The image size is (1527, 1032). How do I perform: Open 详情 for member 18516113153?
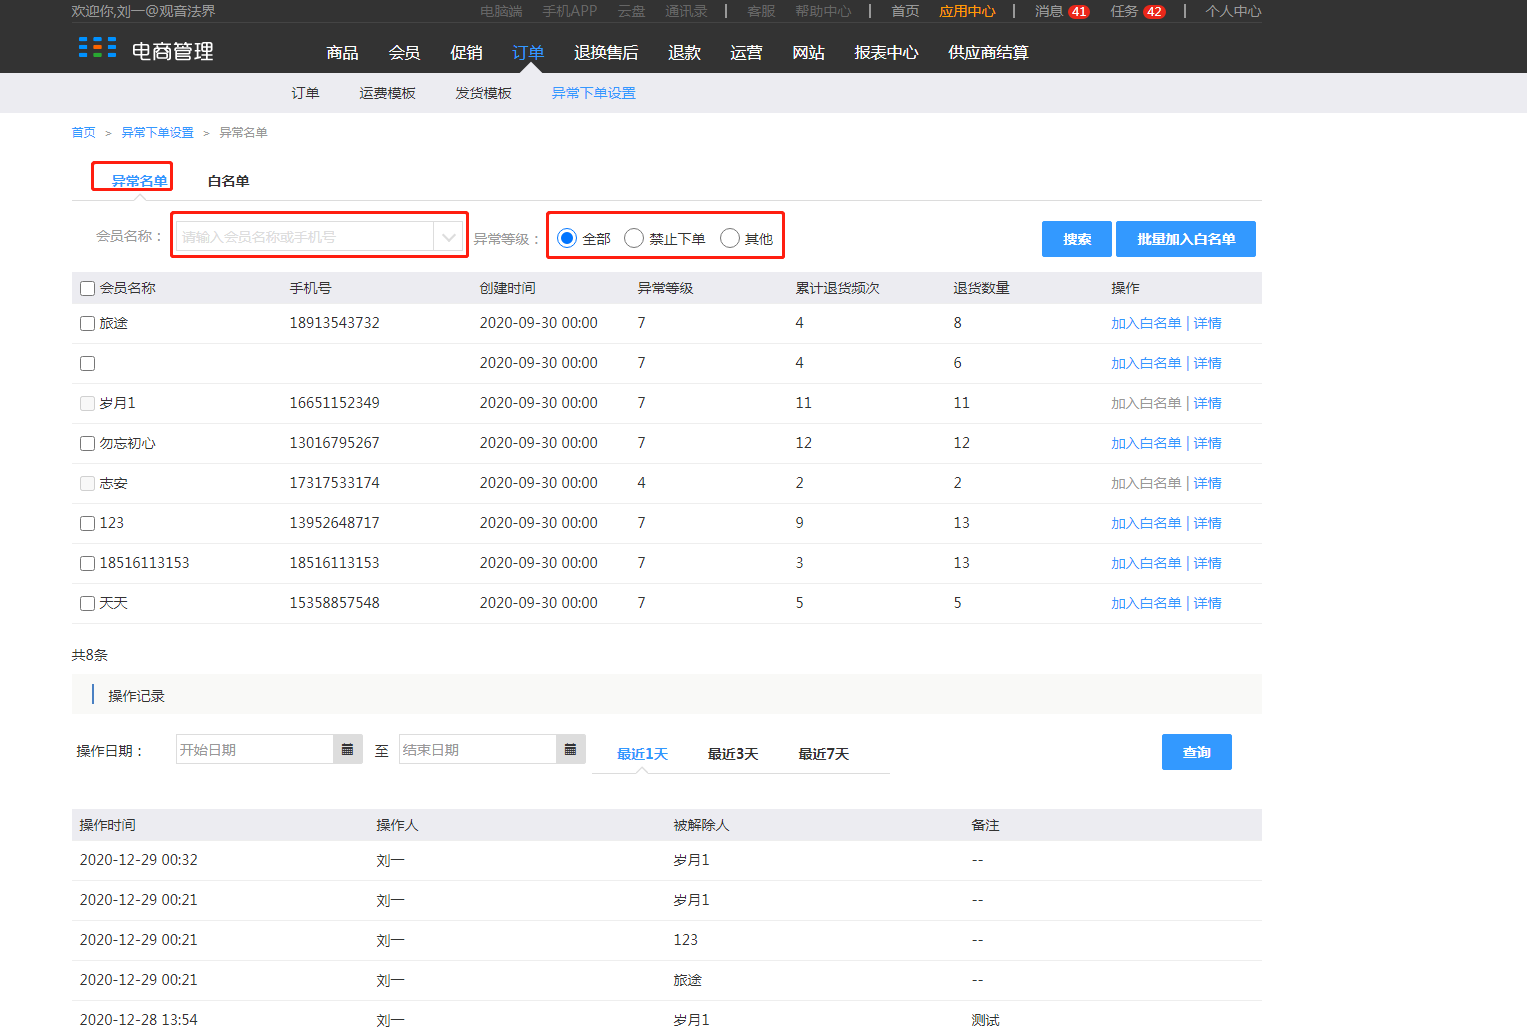click(x=1207, y=563)
